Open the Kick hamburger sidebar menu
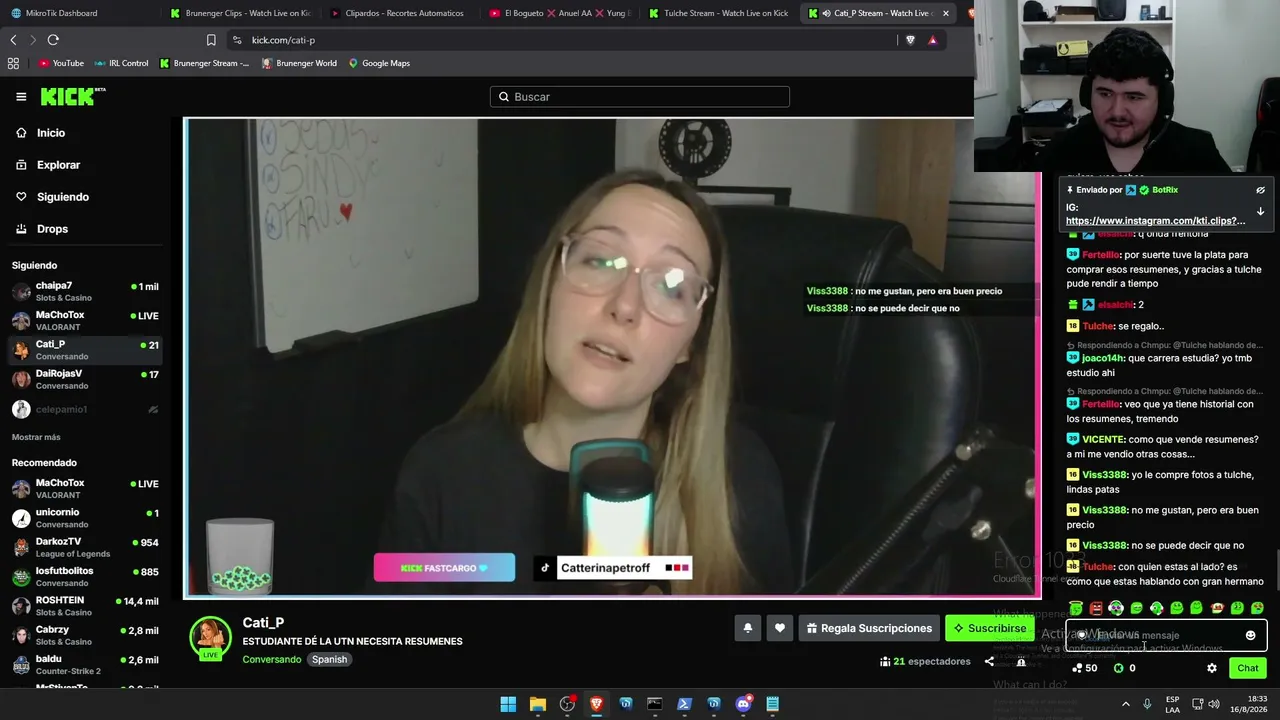The width and height of the screenshot is (1280, 720). coord(21,97)
